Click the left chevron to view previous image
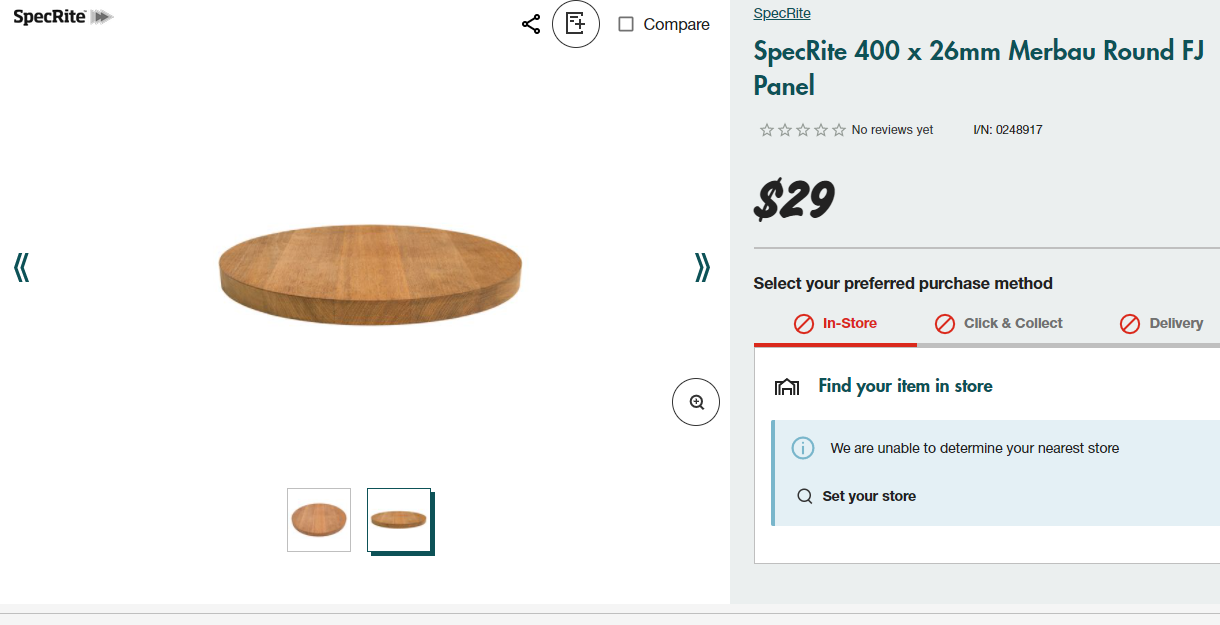This screenshot has width=1220, height=625. (21, 267)
